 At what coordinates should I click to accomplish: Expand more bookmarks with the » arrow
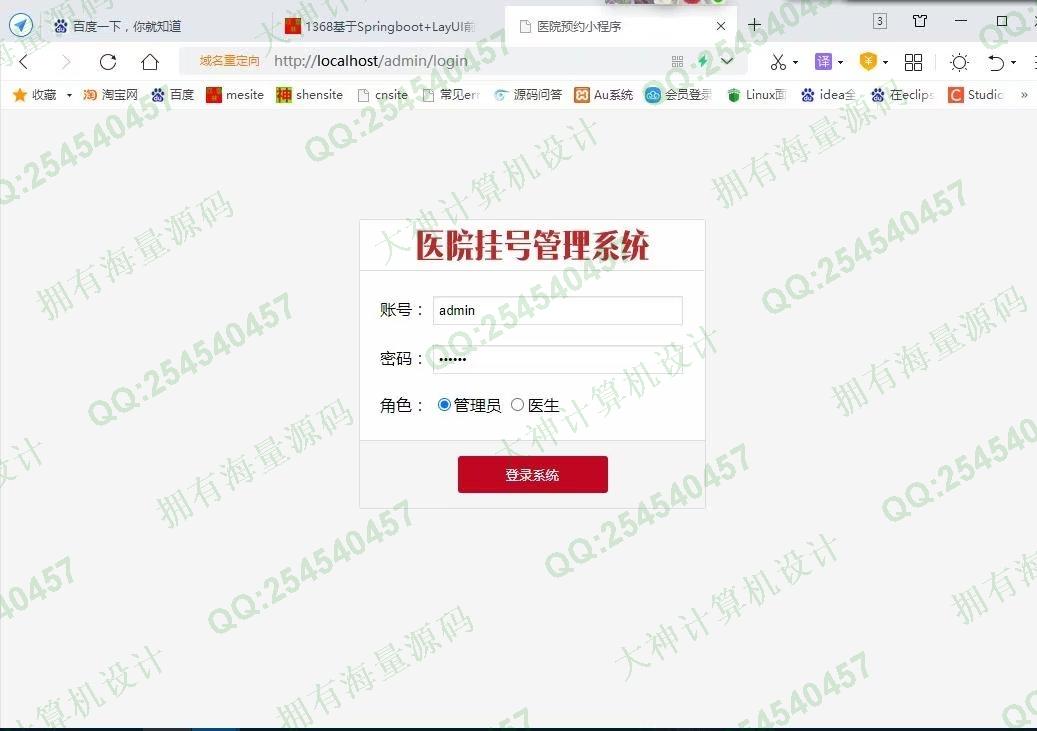1024,95
